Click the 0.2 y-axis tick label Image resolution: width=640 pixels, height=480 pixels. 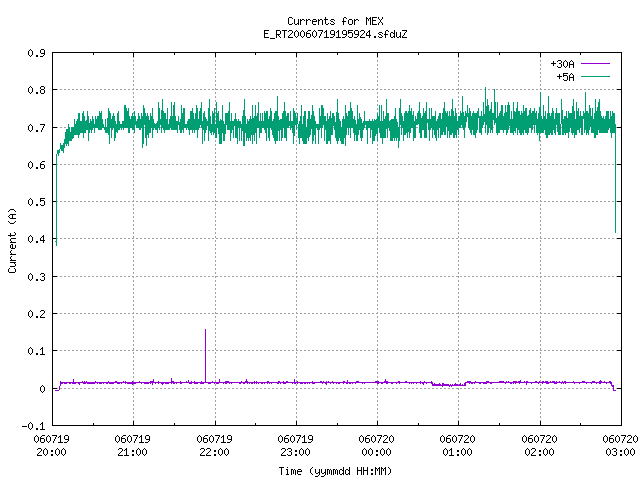[x=36, y=314]
